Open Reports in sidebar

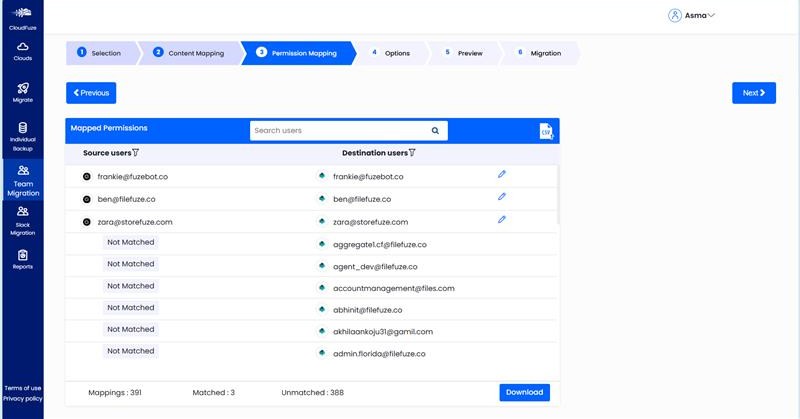click(x=22, y=259)
